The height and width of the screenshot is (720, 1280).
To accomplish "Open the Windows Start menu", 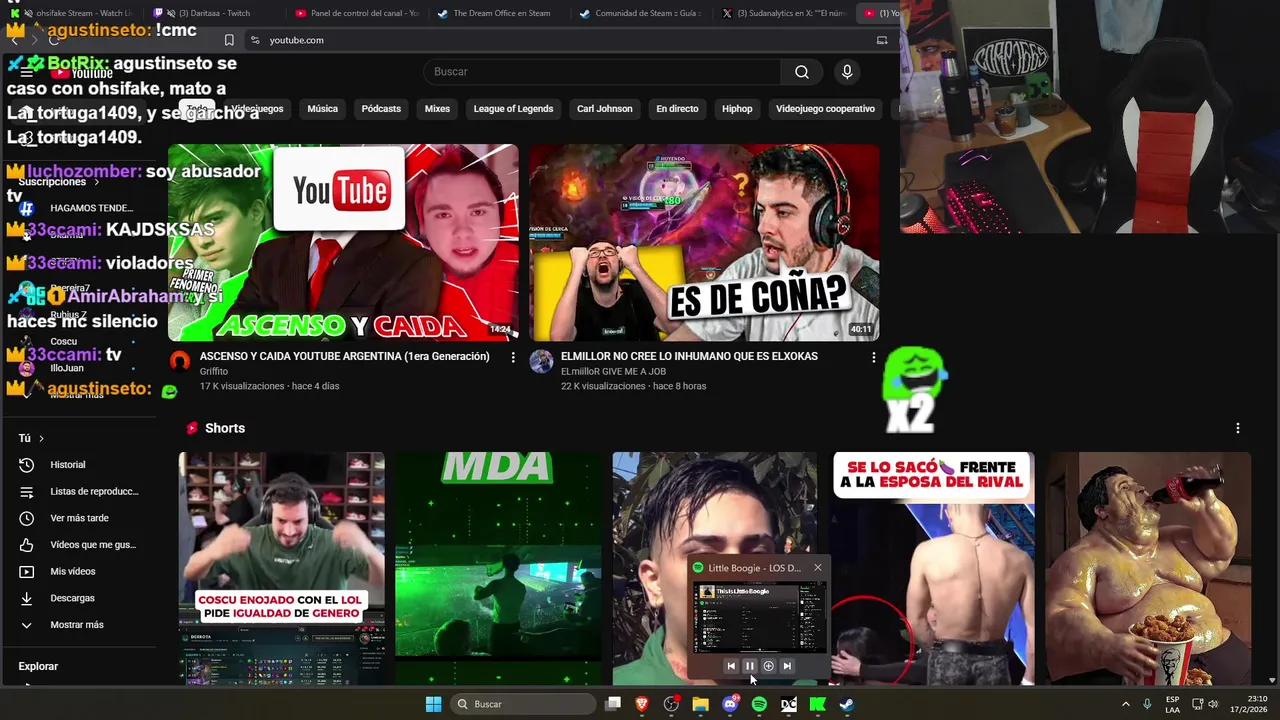I will [433, 704].
